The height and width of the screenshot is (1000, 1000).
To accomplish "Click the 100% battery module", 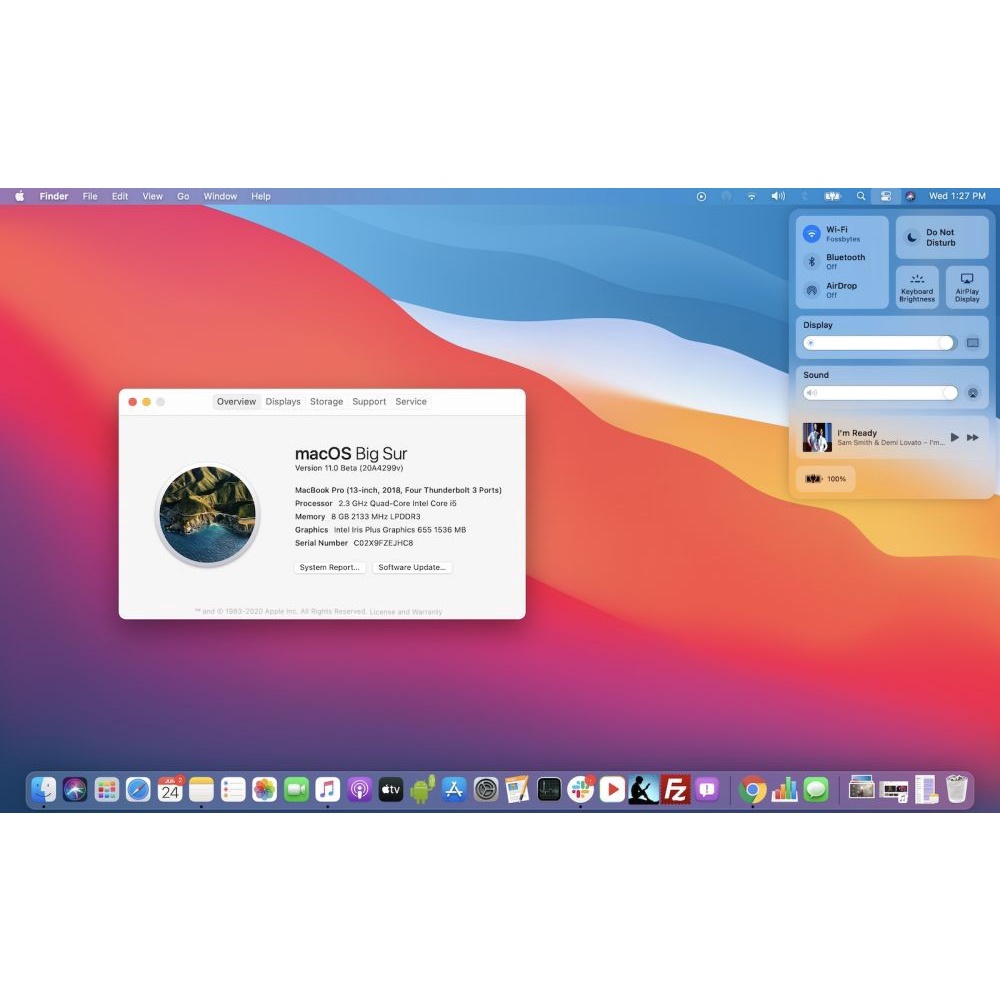I will pyautogui.click(x=825, y=478).
